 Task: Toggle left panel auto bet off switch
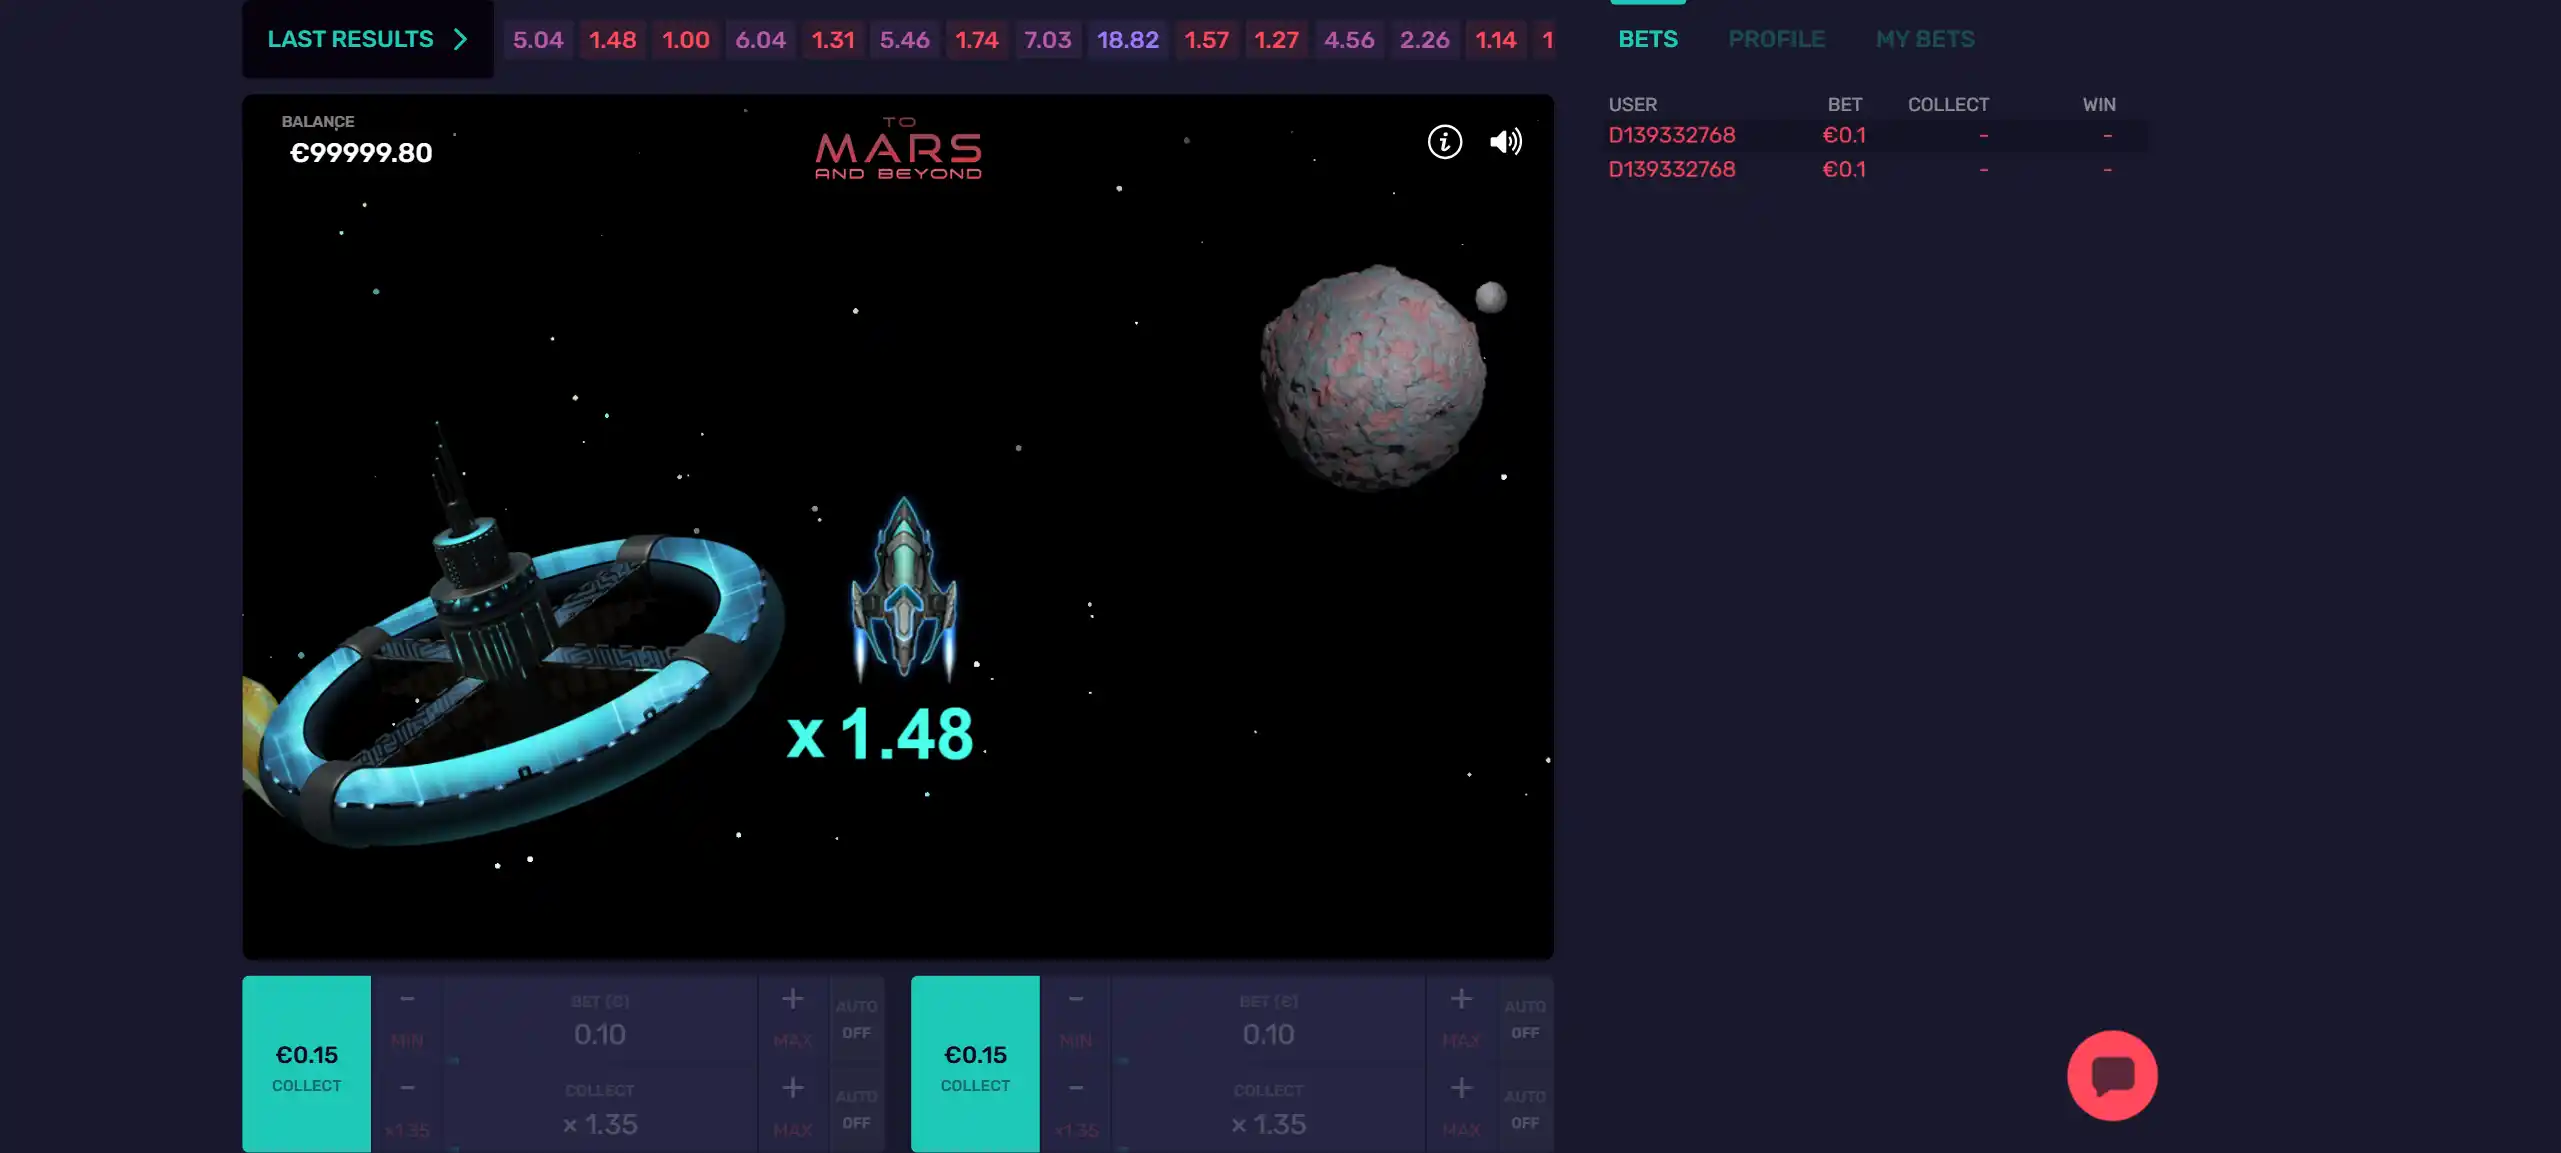click(x=856, y=1019)
